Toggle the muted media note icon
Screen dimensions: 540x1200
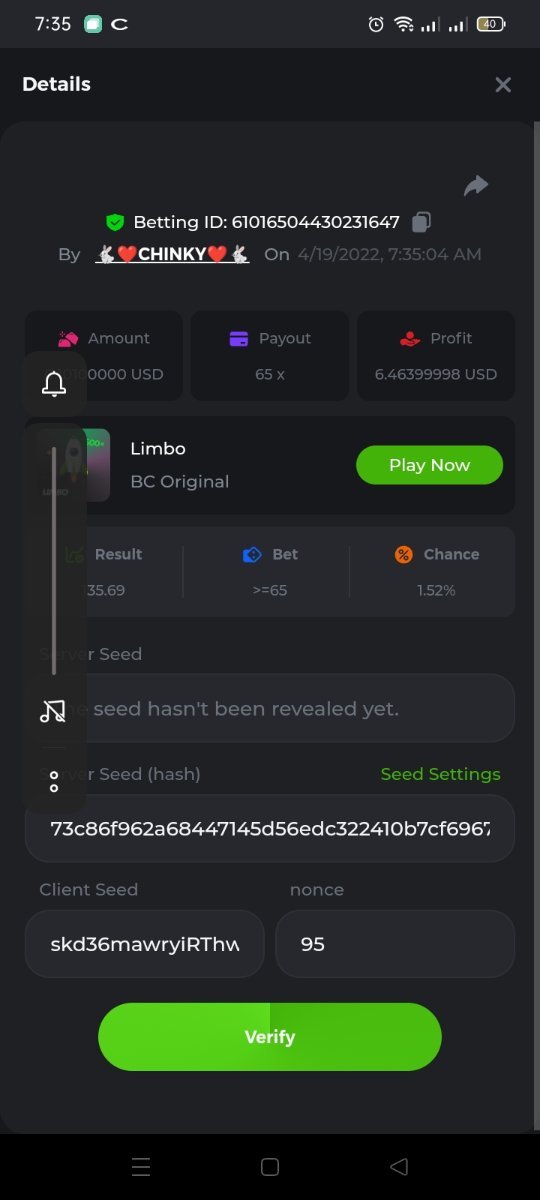coord(53,711)
